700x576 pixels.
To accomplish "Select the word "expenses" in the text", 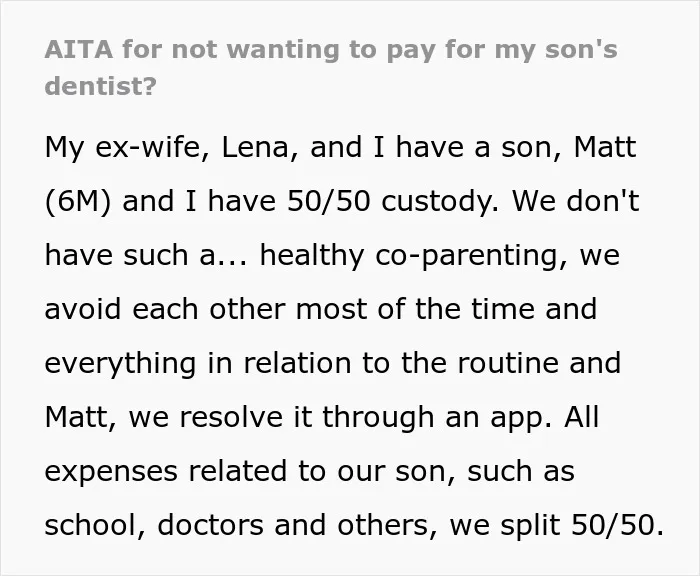I will (x=111, y=473).
